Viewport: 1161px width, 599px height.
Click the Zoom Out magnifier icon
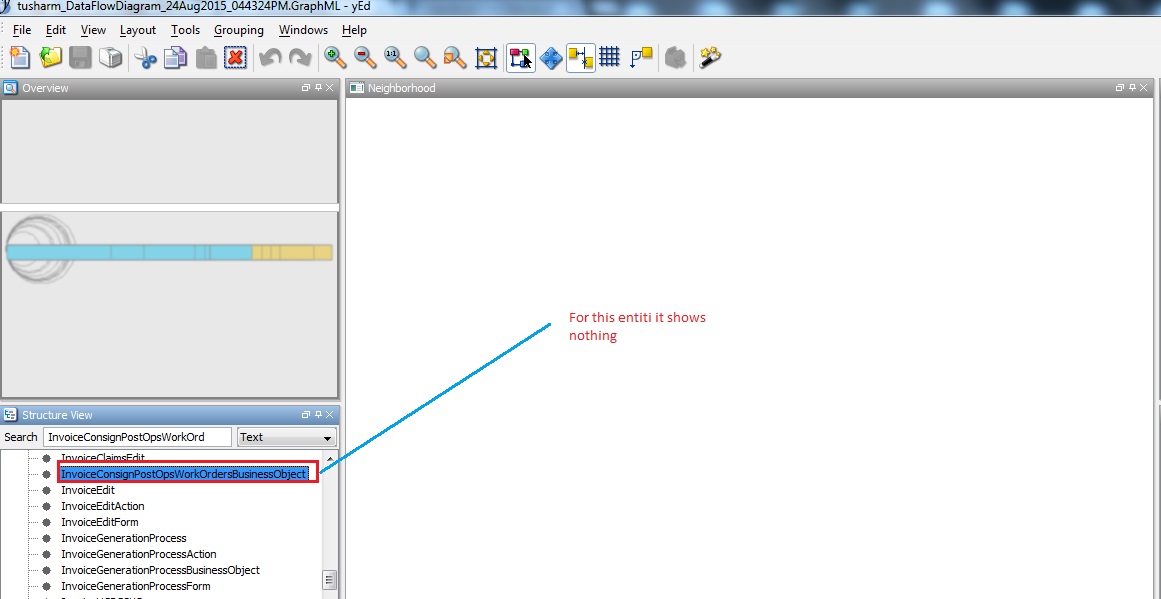[365, 58]
